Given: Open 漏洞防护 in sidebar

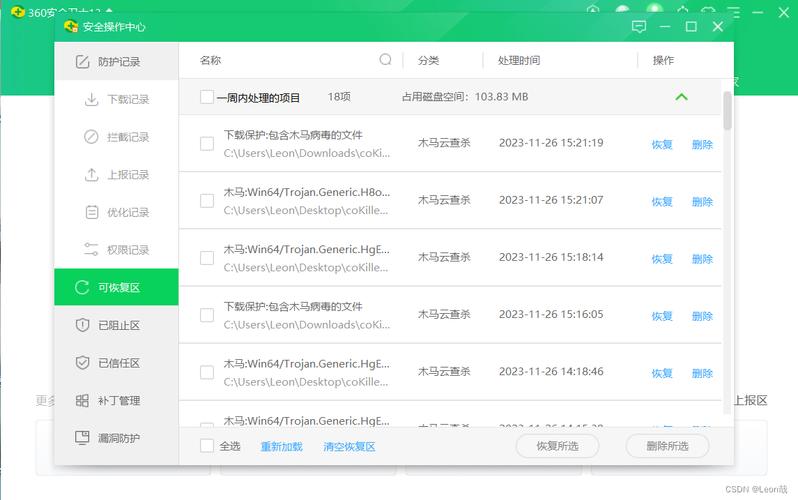Looking at the screenshot, I should tap(116, 438).
